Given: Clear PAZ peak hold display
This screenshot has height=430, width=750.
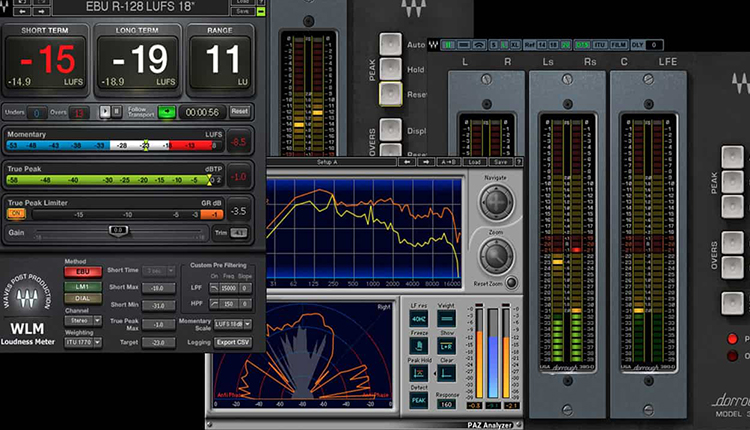Looking at the screenshot, I should click(446, 373).
